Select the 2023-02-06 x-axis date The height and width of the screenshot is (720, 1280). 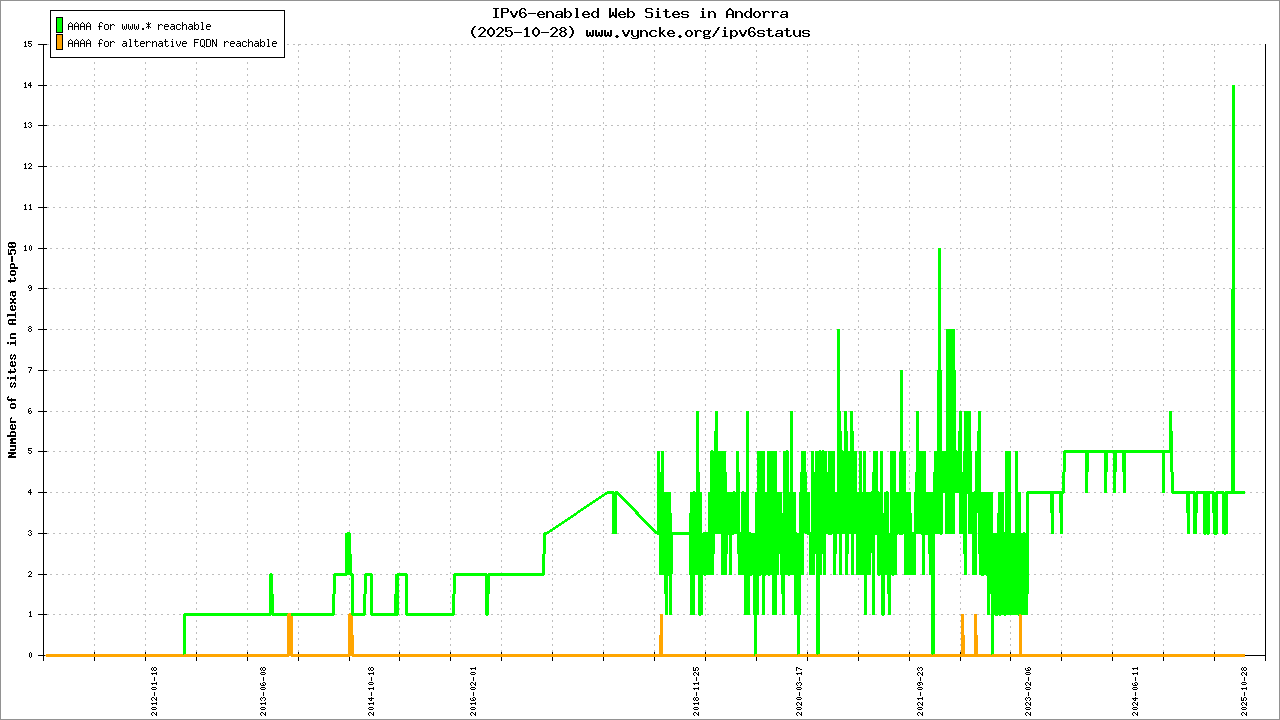1029,689
